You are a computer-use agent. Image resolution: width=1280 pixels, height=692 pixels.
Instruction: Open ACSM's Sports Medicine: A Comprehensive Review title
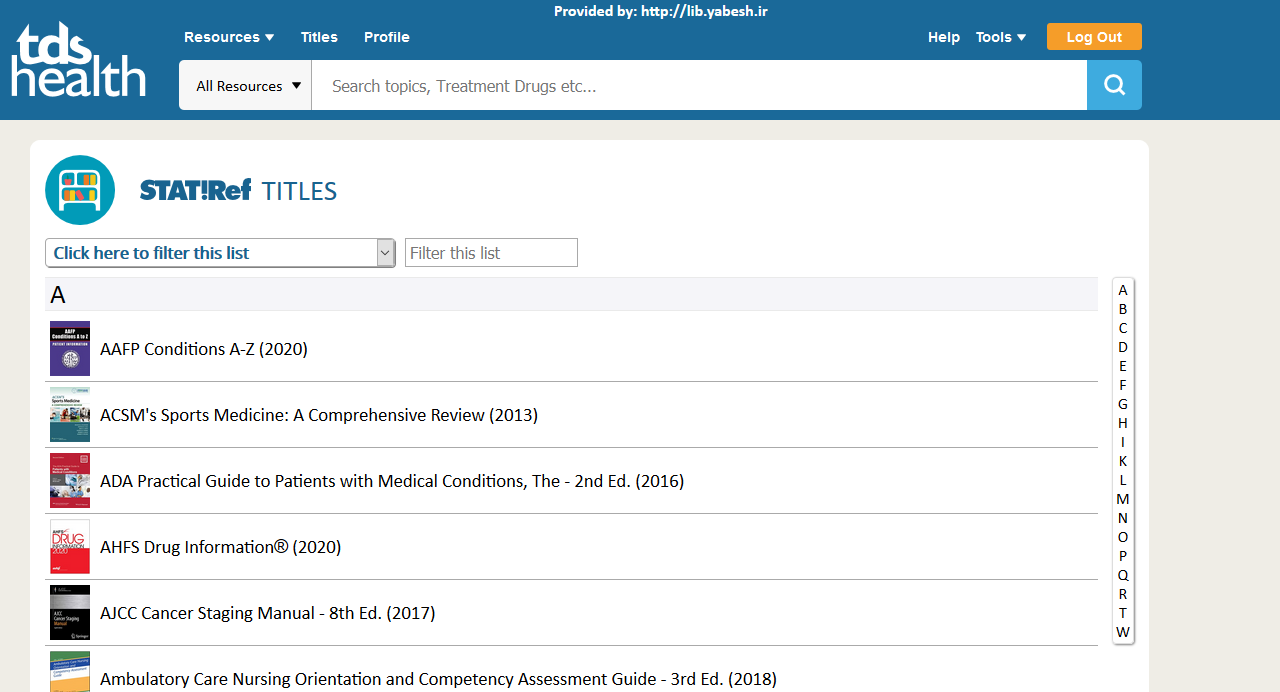[319, 415]
